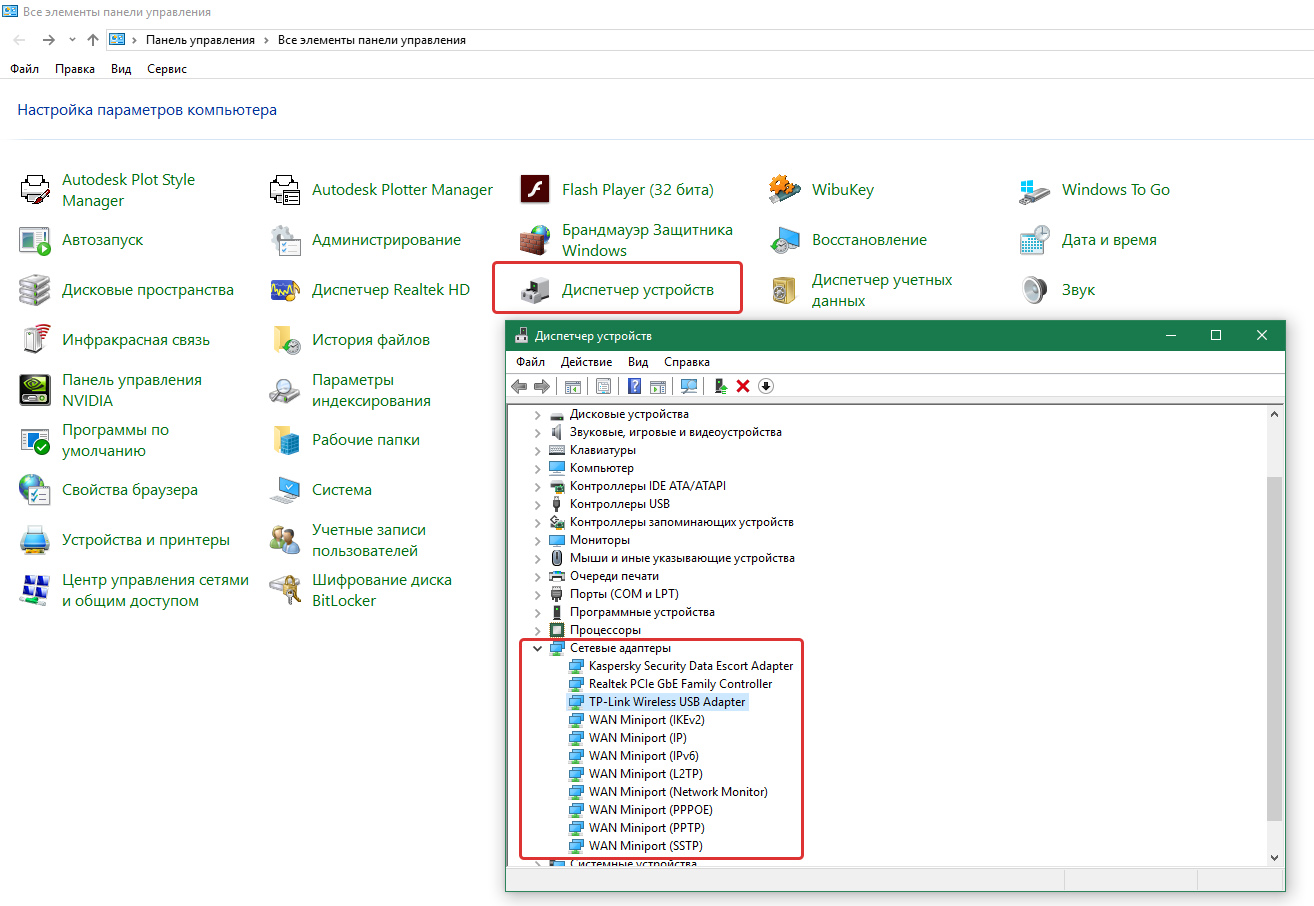1314x906 pixels.
Task: Expand Контроллеры USB node
Action: tap(538, 504)
